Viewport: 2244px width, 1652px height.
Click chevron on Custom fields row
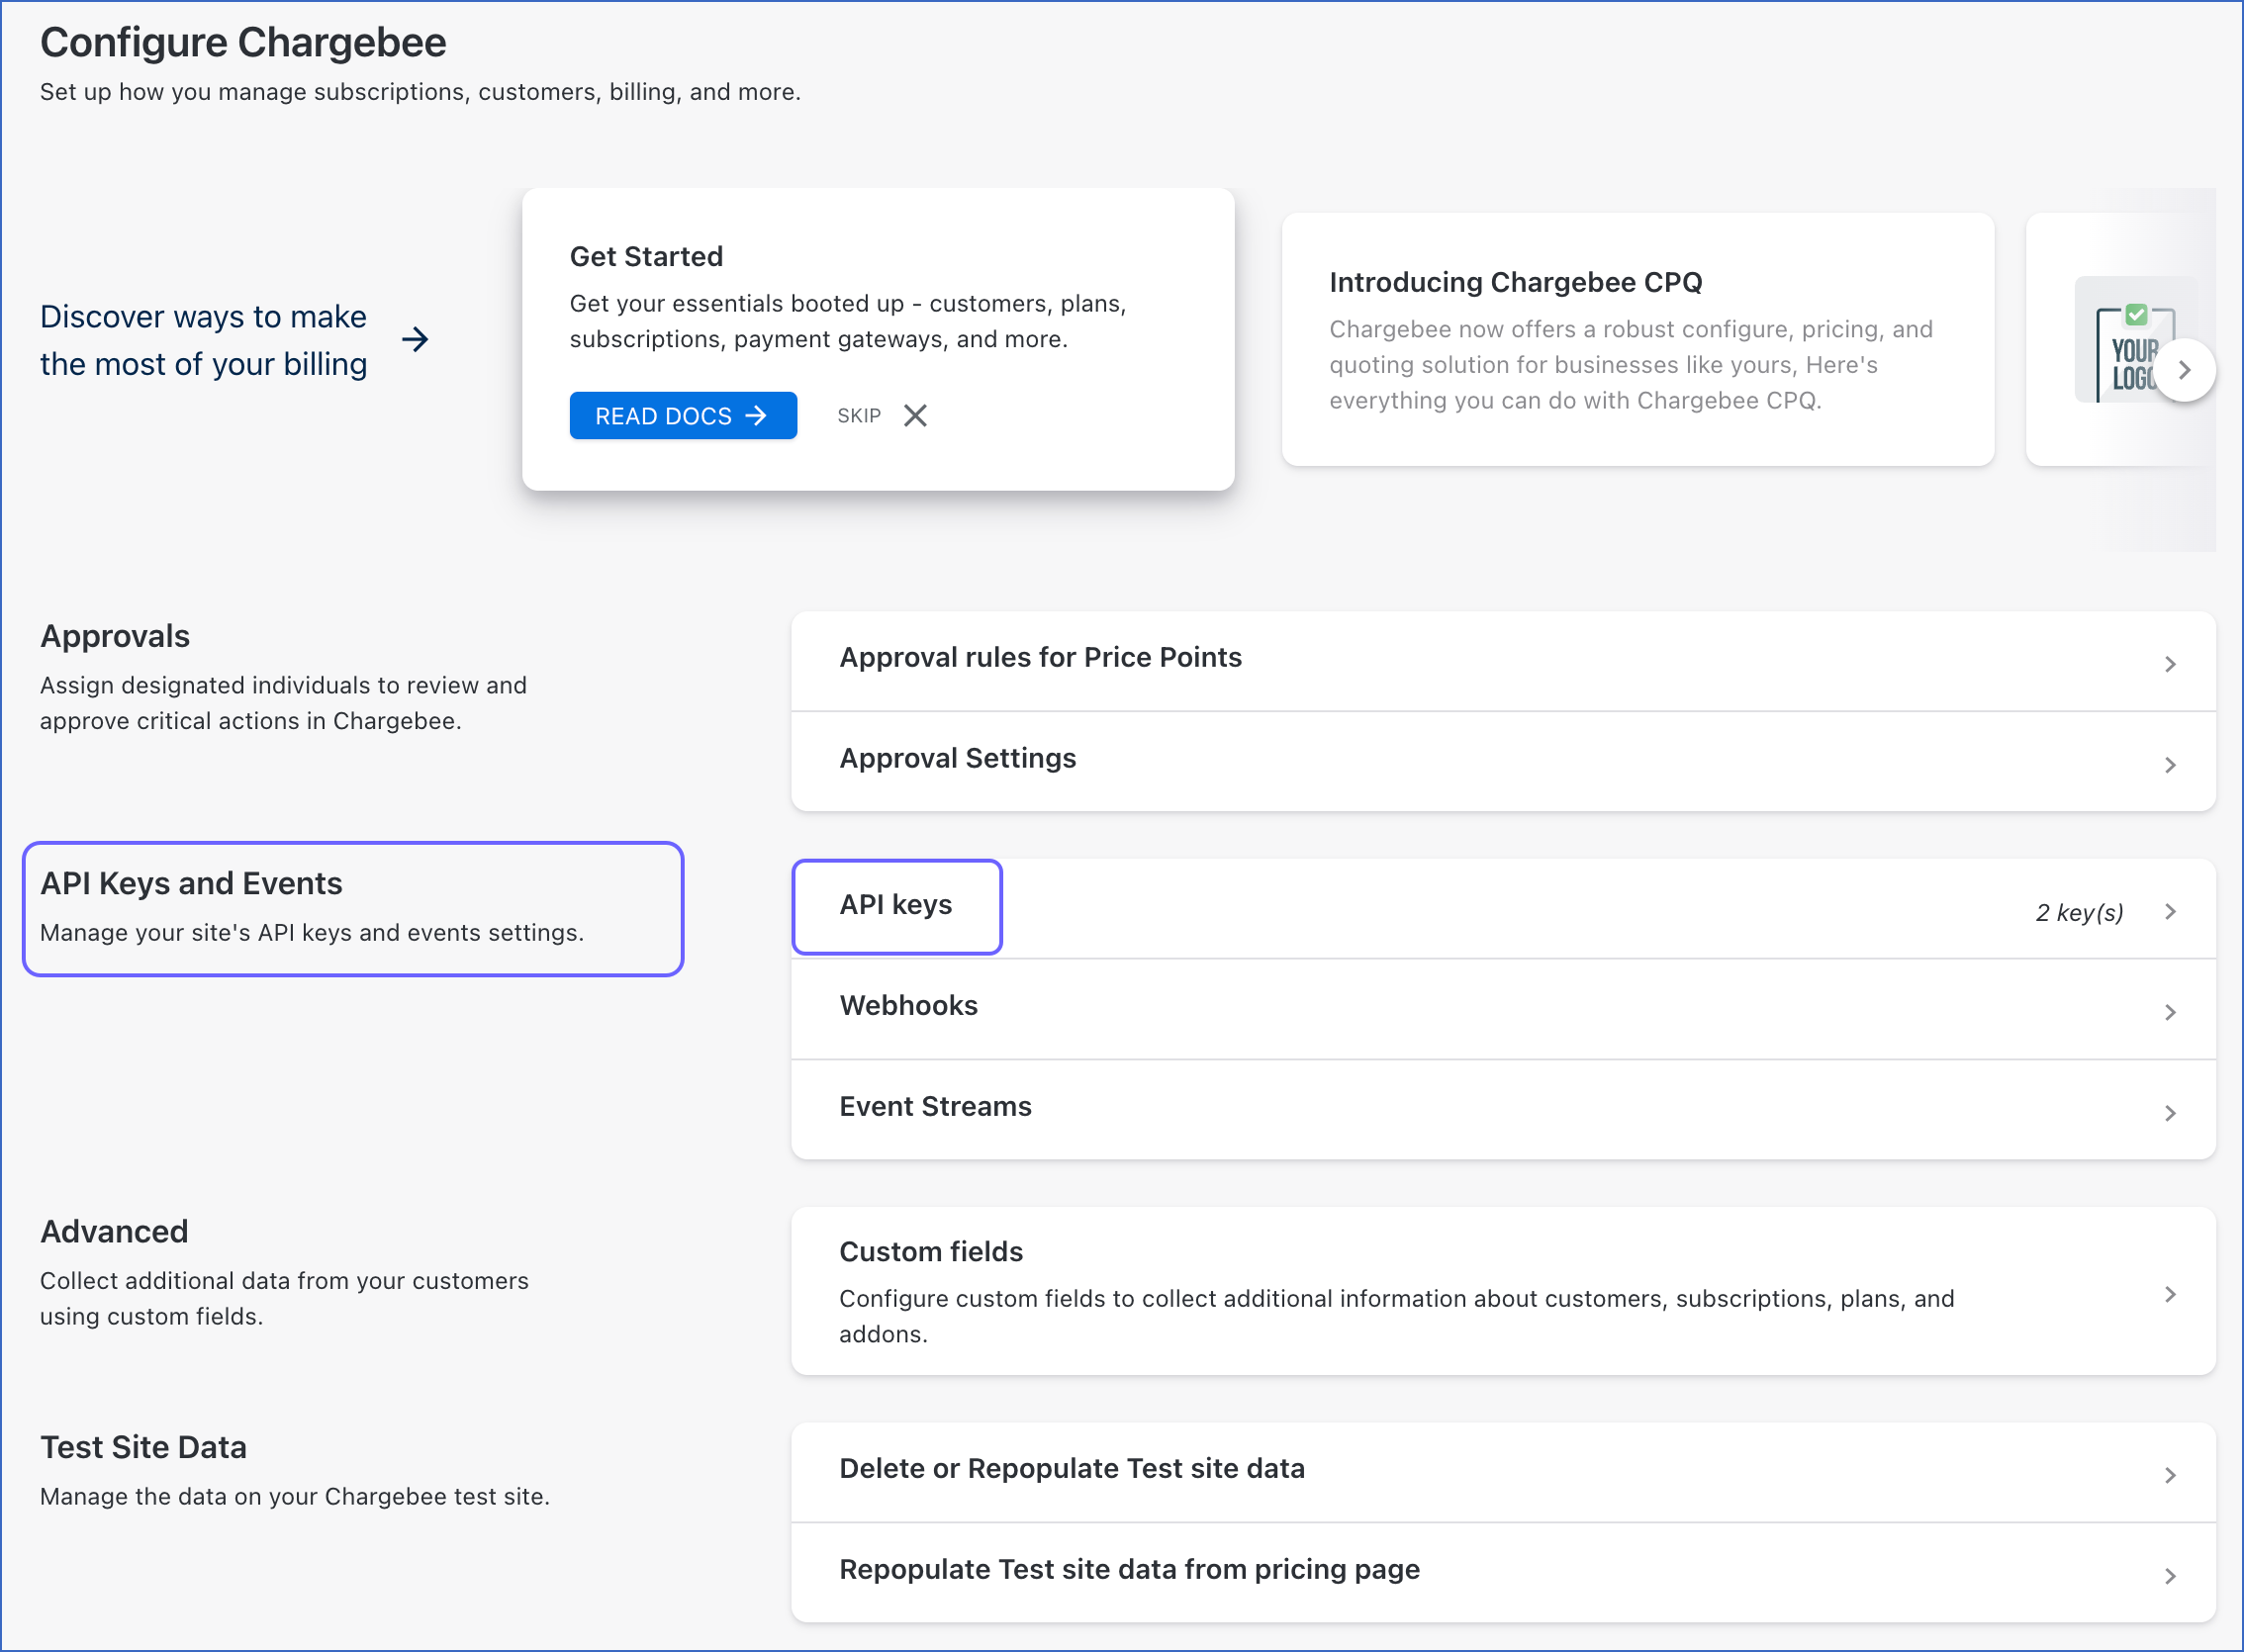point(2170,1295)
